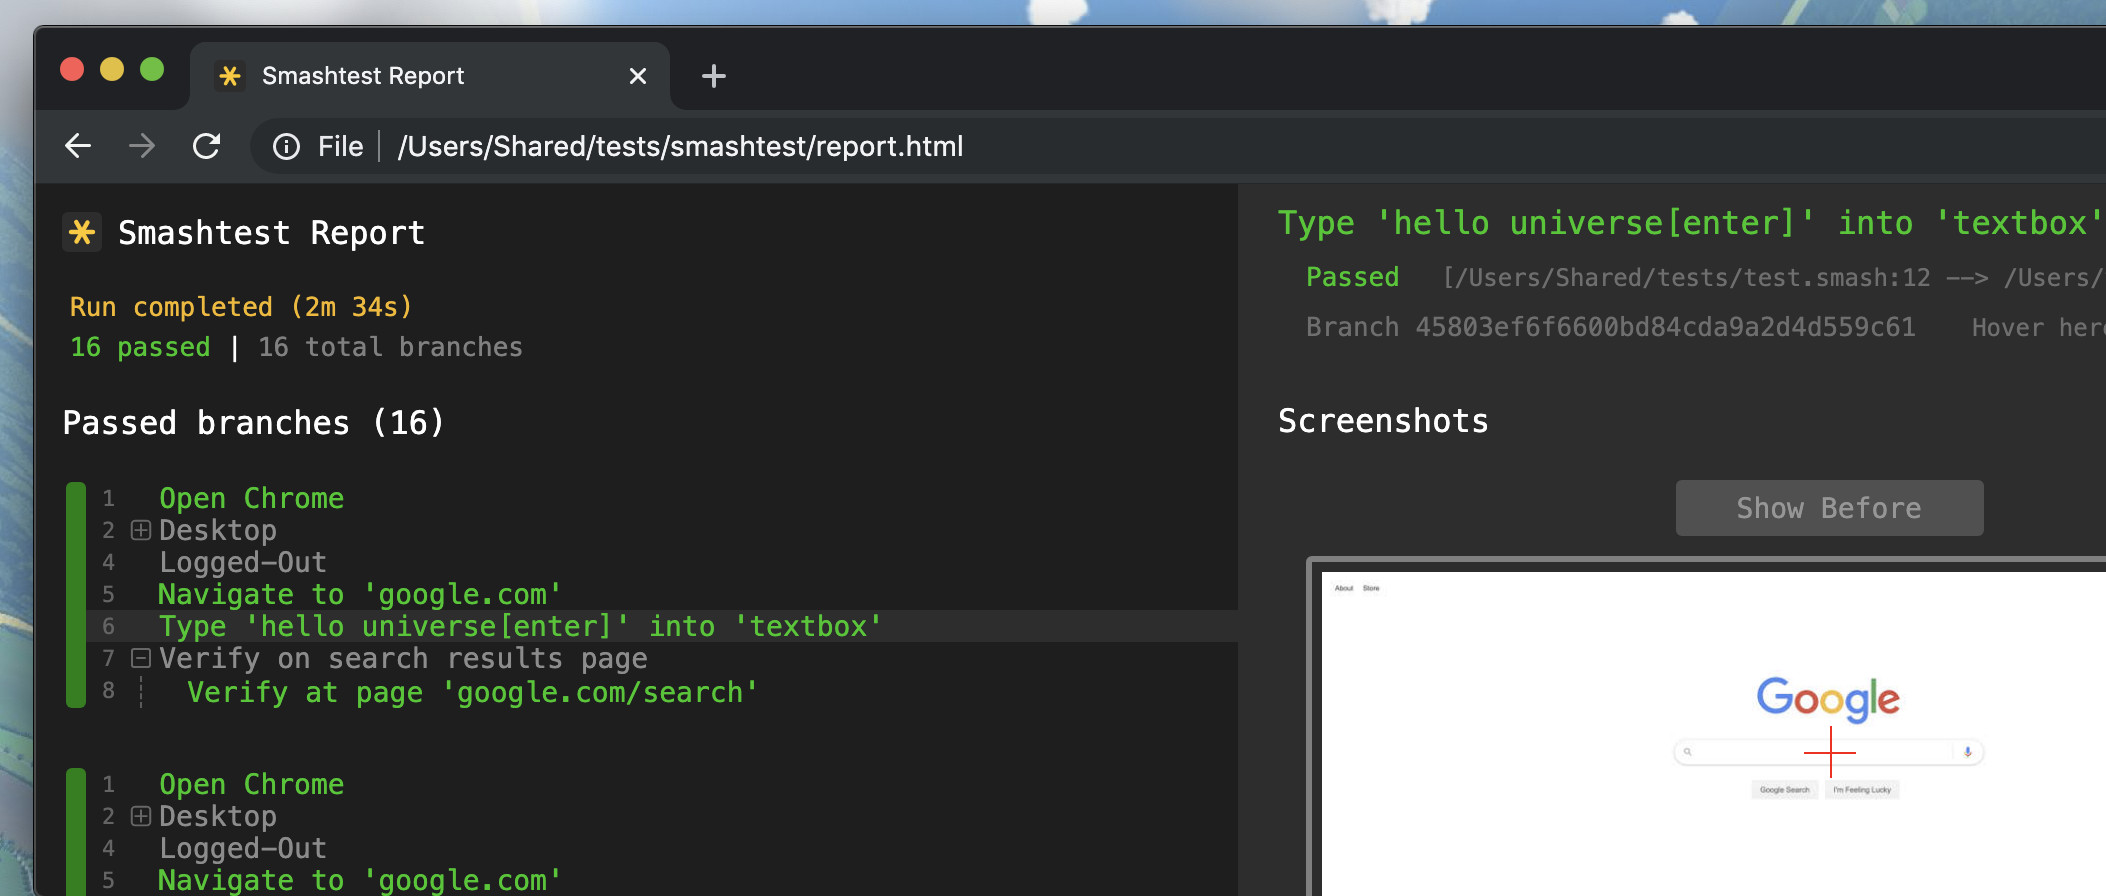This screenshot has height=896, width=2106.
Task: Click '16 total branches' text
Action: coord(390,347)
